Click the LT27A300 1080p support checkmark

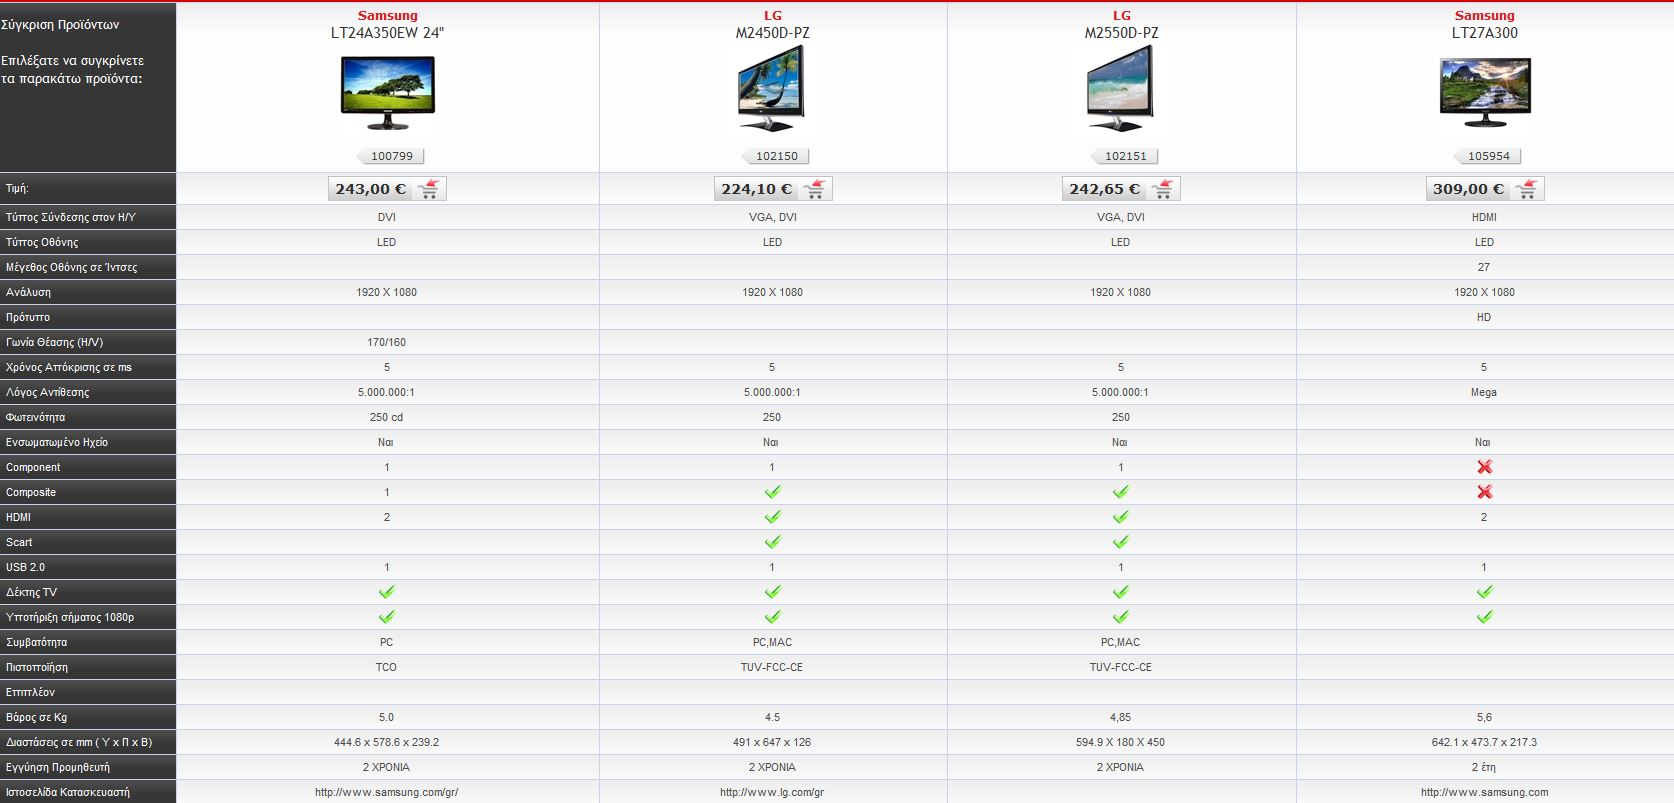[1484, 617]
